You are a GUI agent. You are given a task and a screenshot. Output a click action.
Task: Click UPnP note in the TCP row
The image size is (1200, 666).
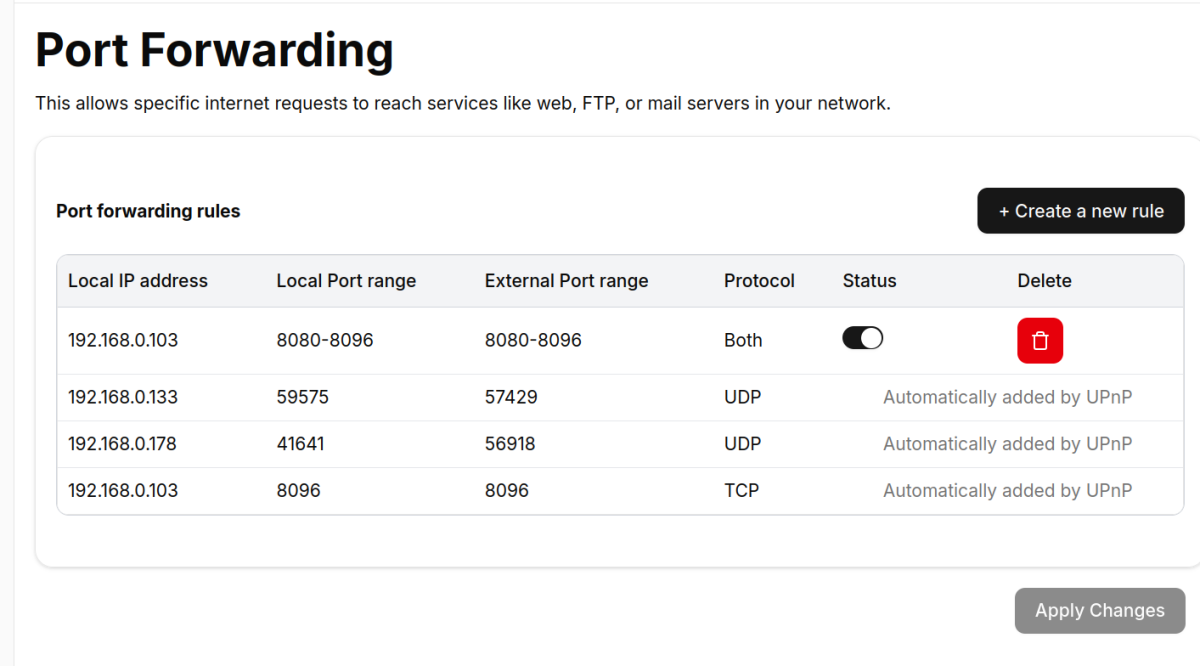pyautogui.click(x=1008, y=491)
